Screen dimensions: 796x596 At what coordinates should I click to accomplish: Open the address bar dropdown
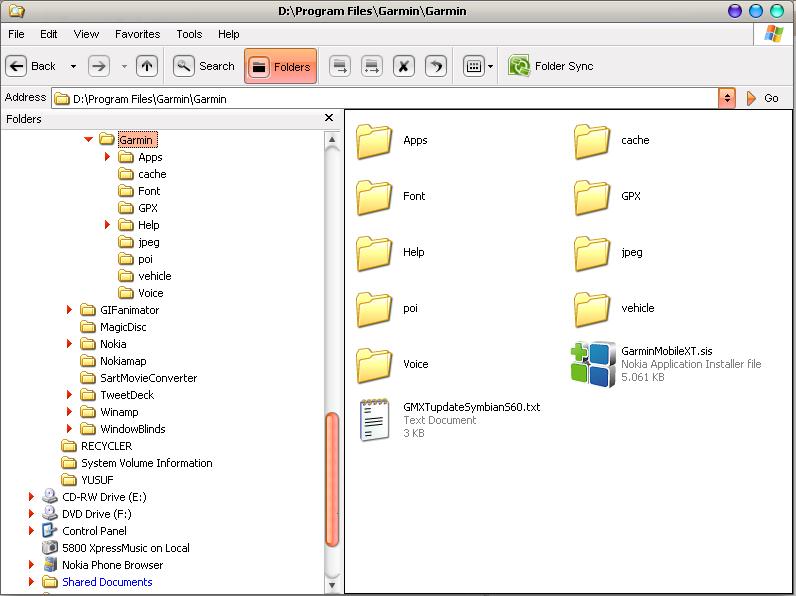pos(727,98)
